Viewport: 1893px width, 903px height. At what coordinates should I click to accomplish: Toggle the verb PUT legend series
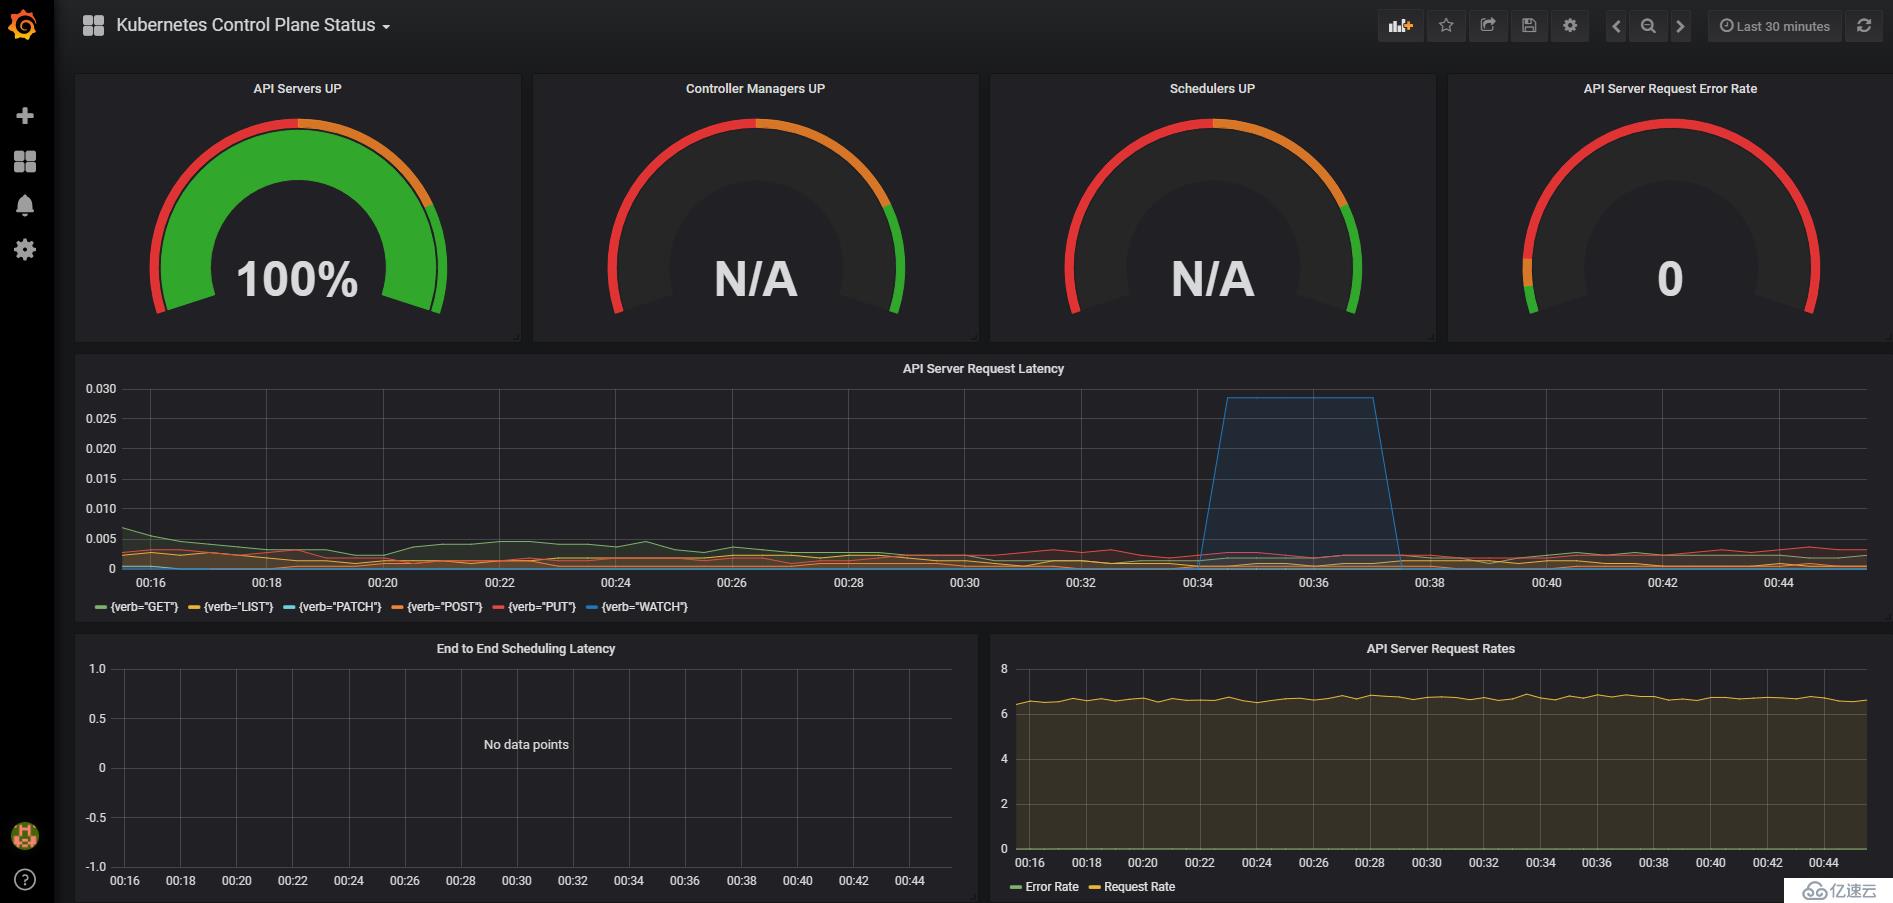(542, 607)
